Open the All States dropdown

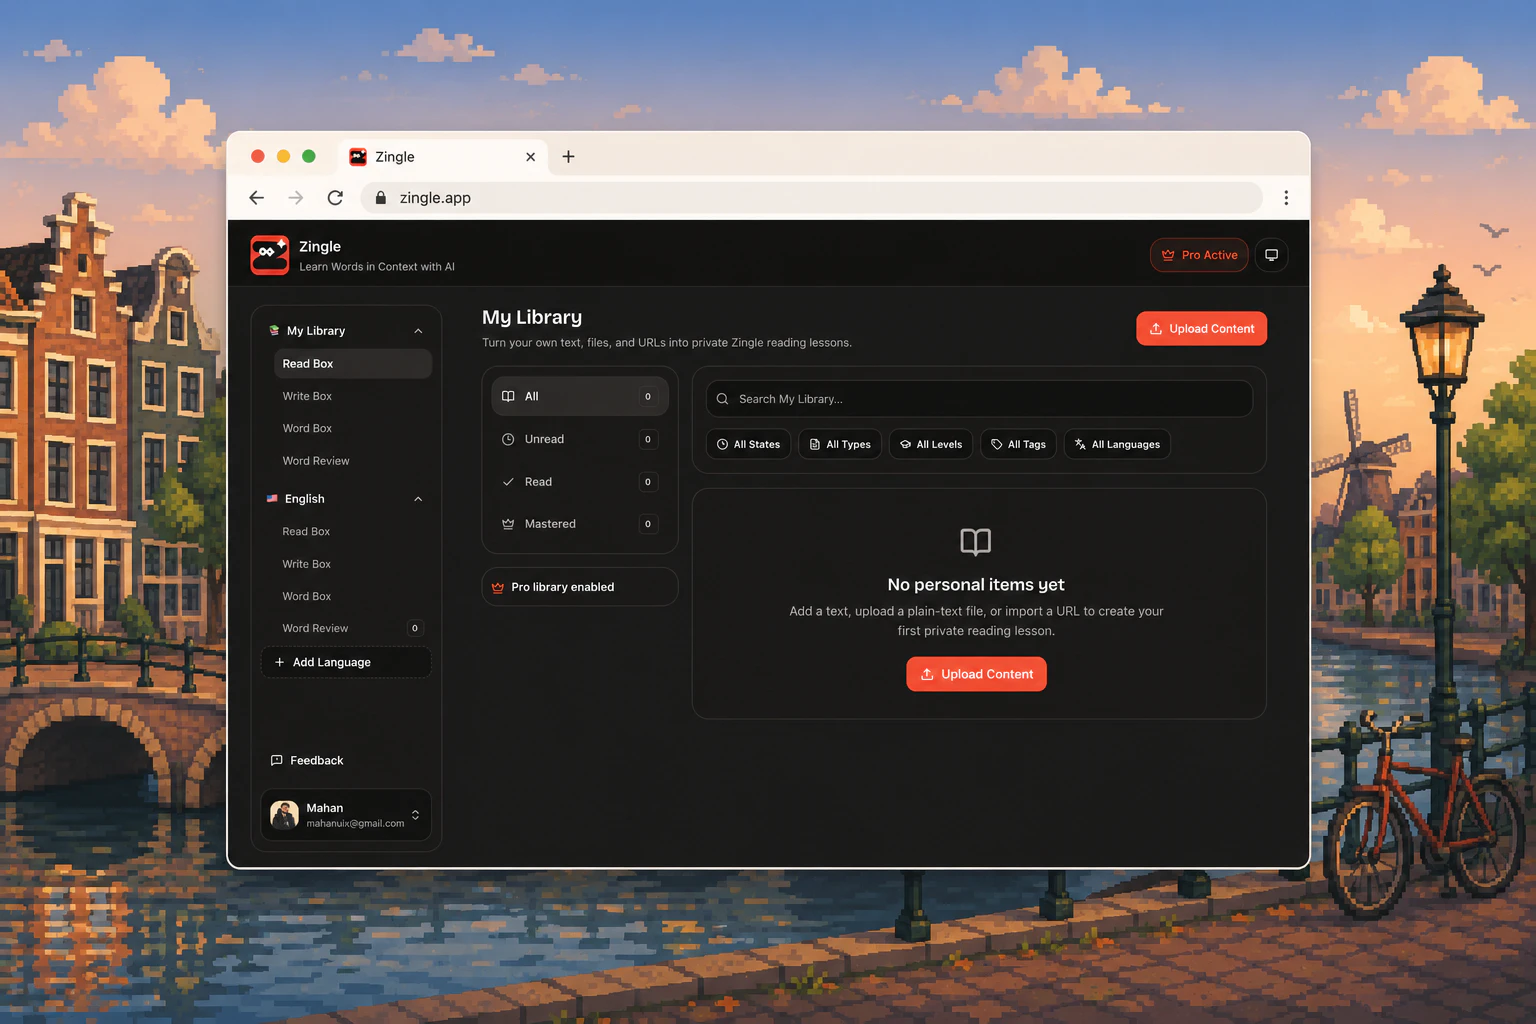click(748, 444)
